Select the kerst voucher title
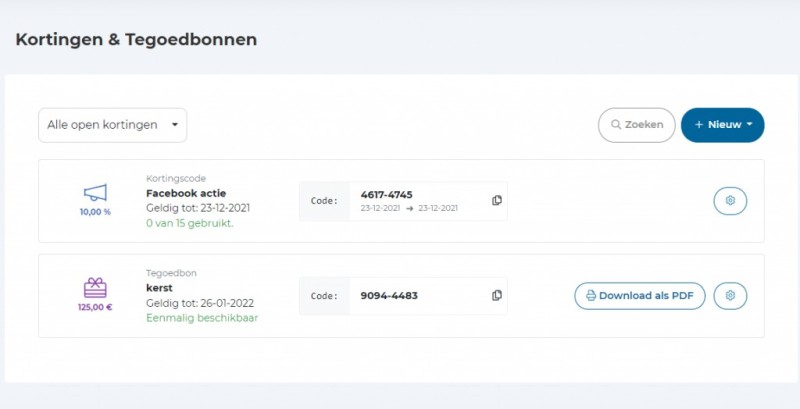The width and height of the screenshot is (800, 409). [158, 289]
